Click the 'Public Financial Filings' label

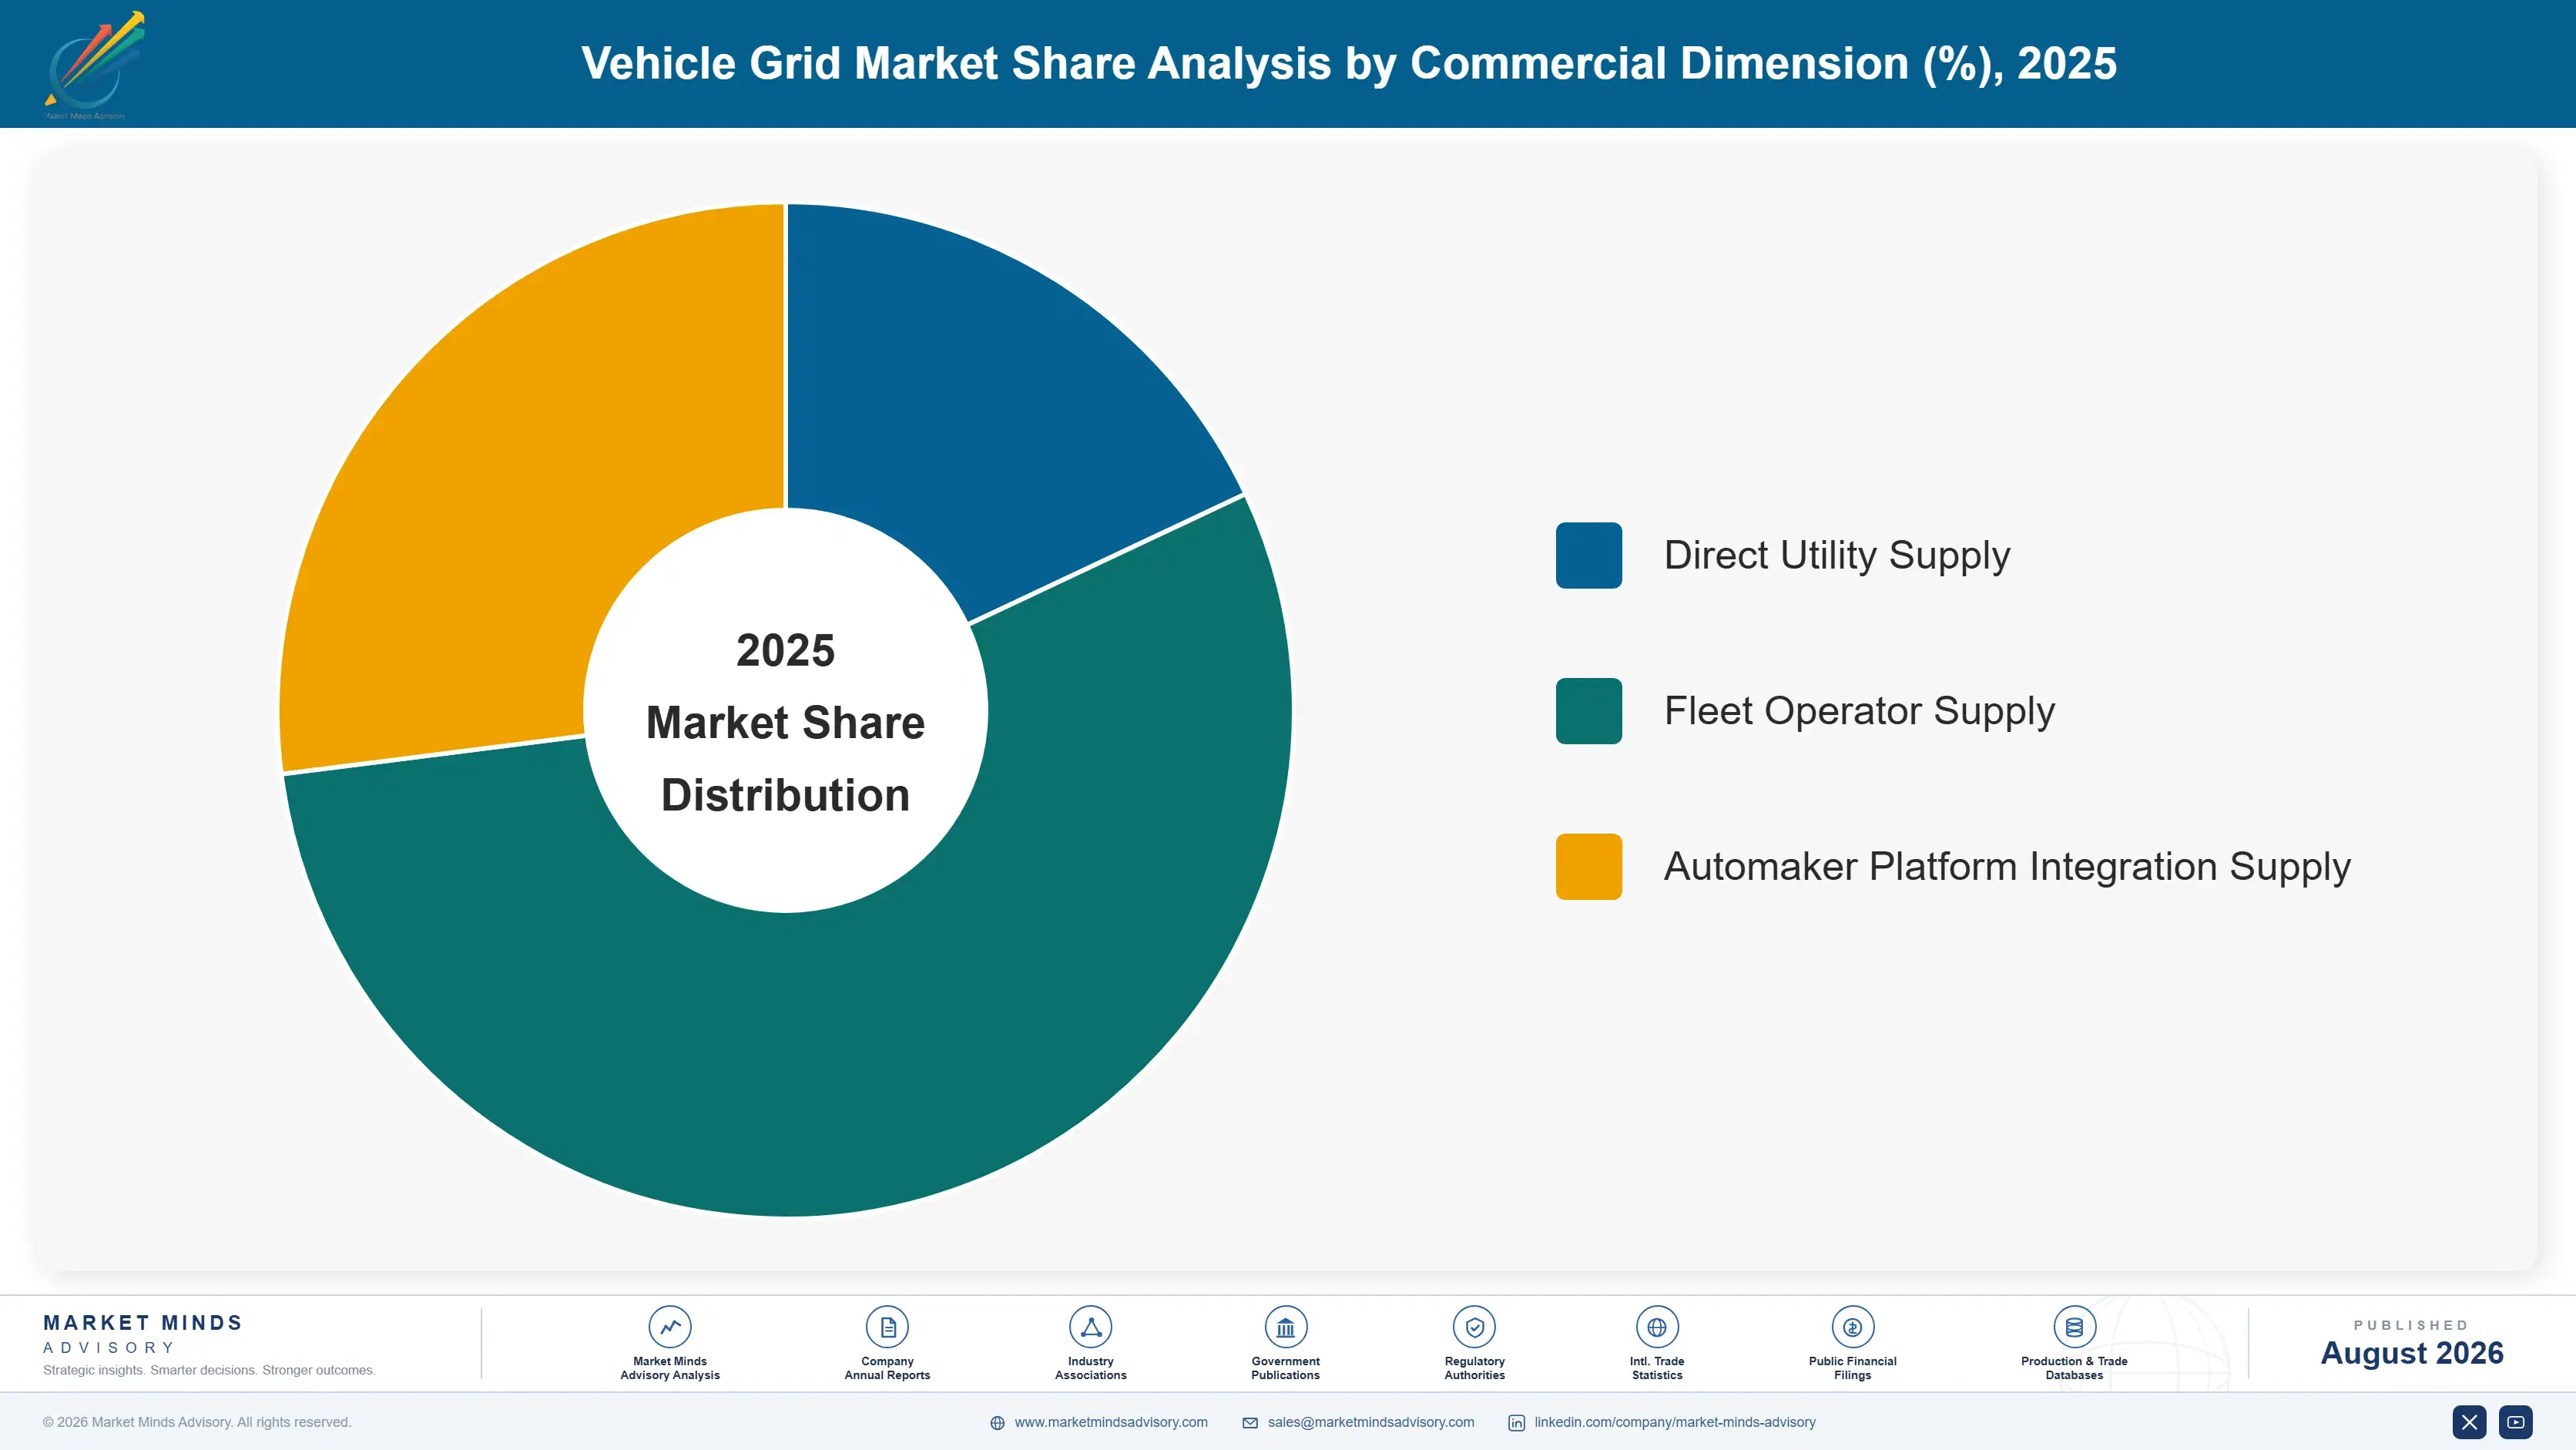(1852, 1368)
